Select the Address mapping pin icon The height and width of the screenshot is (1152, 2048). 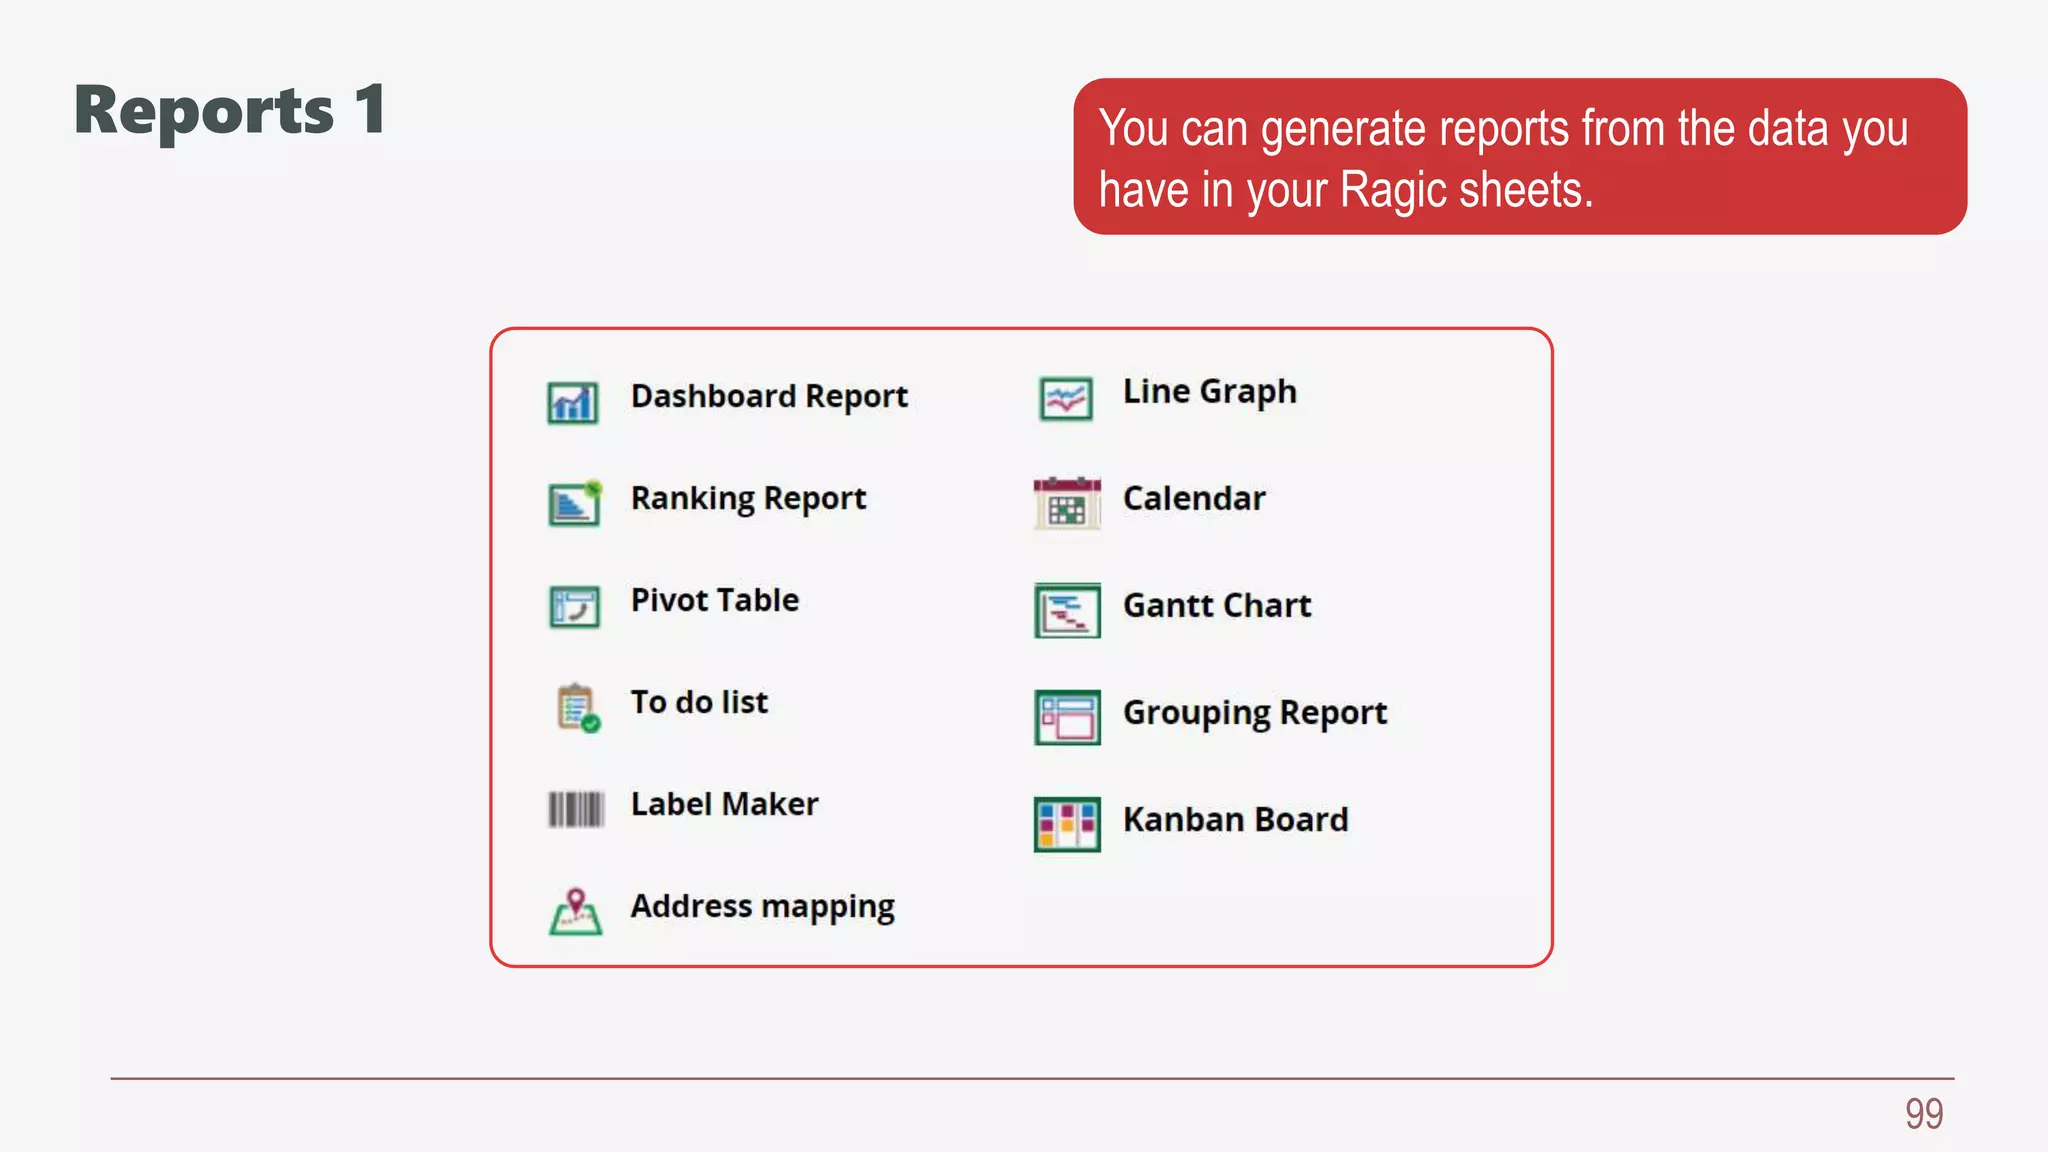[576, 912]
